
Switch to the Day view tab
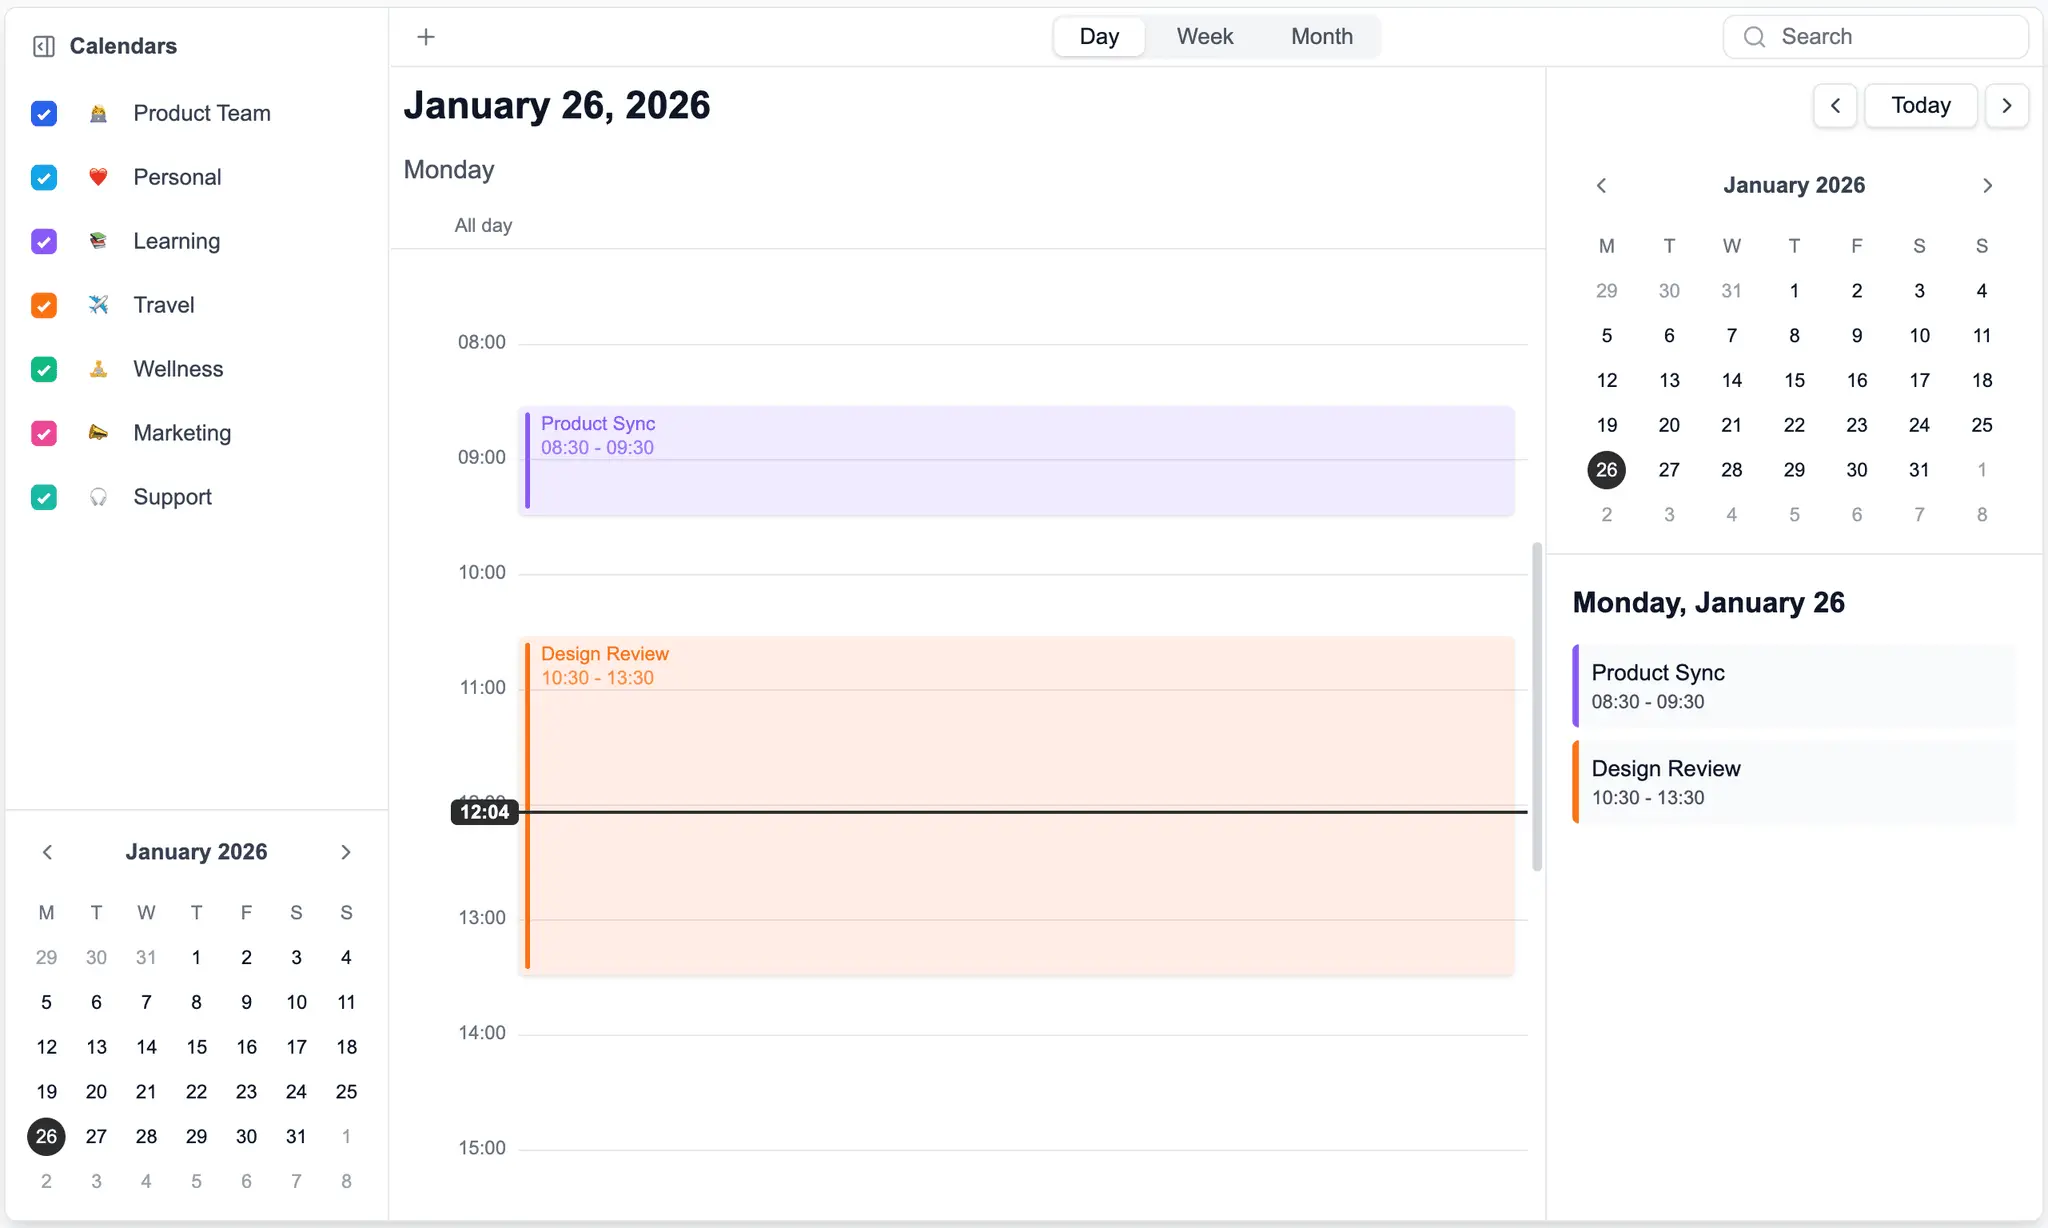point(1099,37)
